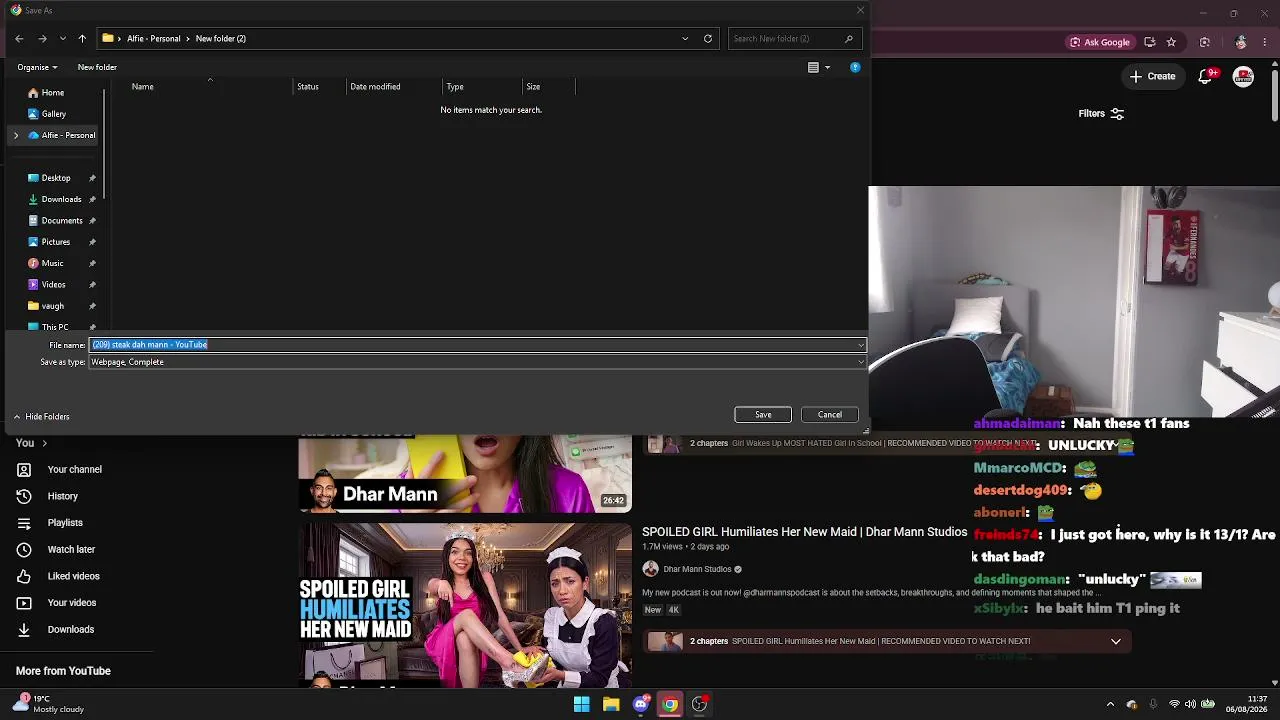
Task: Unpin Desktop using its pin icon
Action: 92,178
